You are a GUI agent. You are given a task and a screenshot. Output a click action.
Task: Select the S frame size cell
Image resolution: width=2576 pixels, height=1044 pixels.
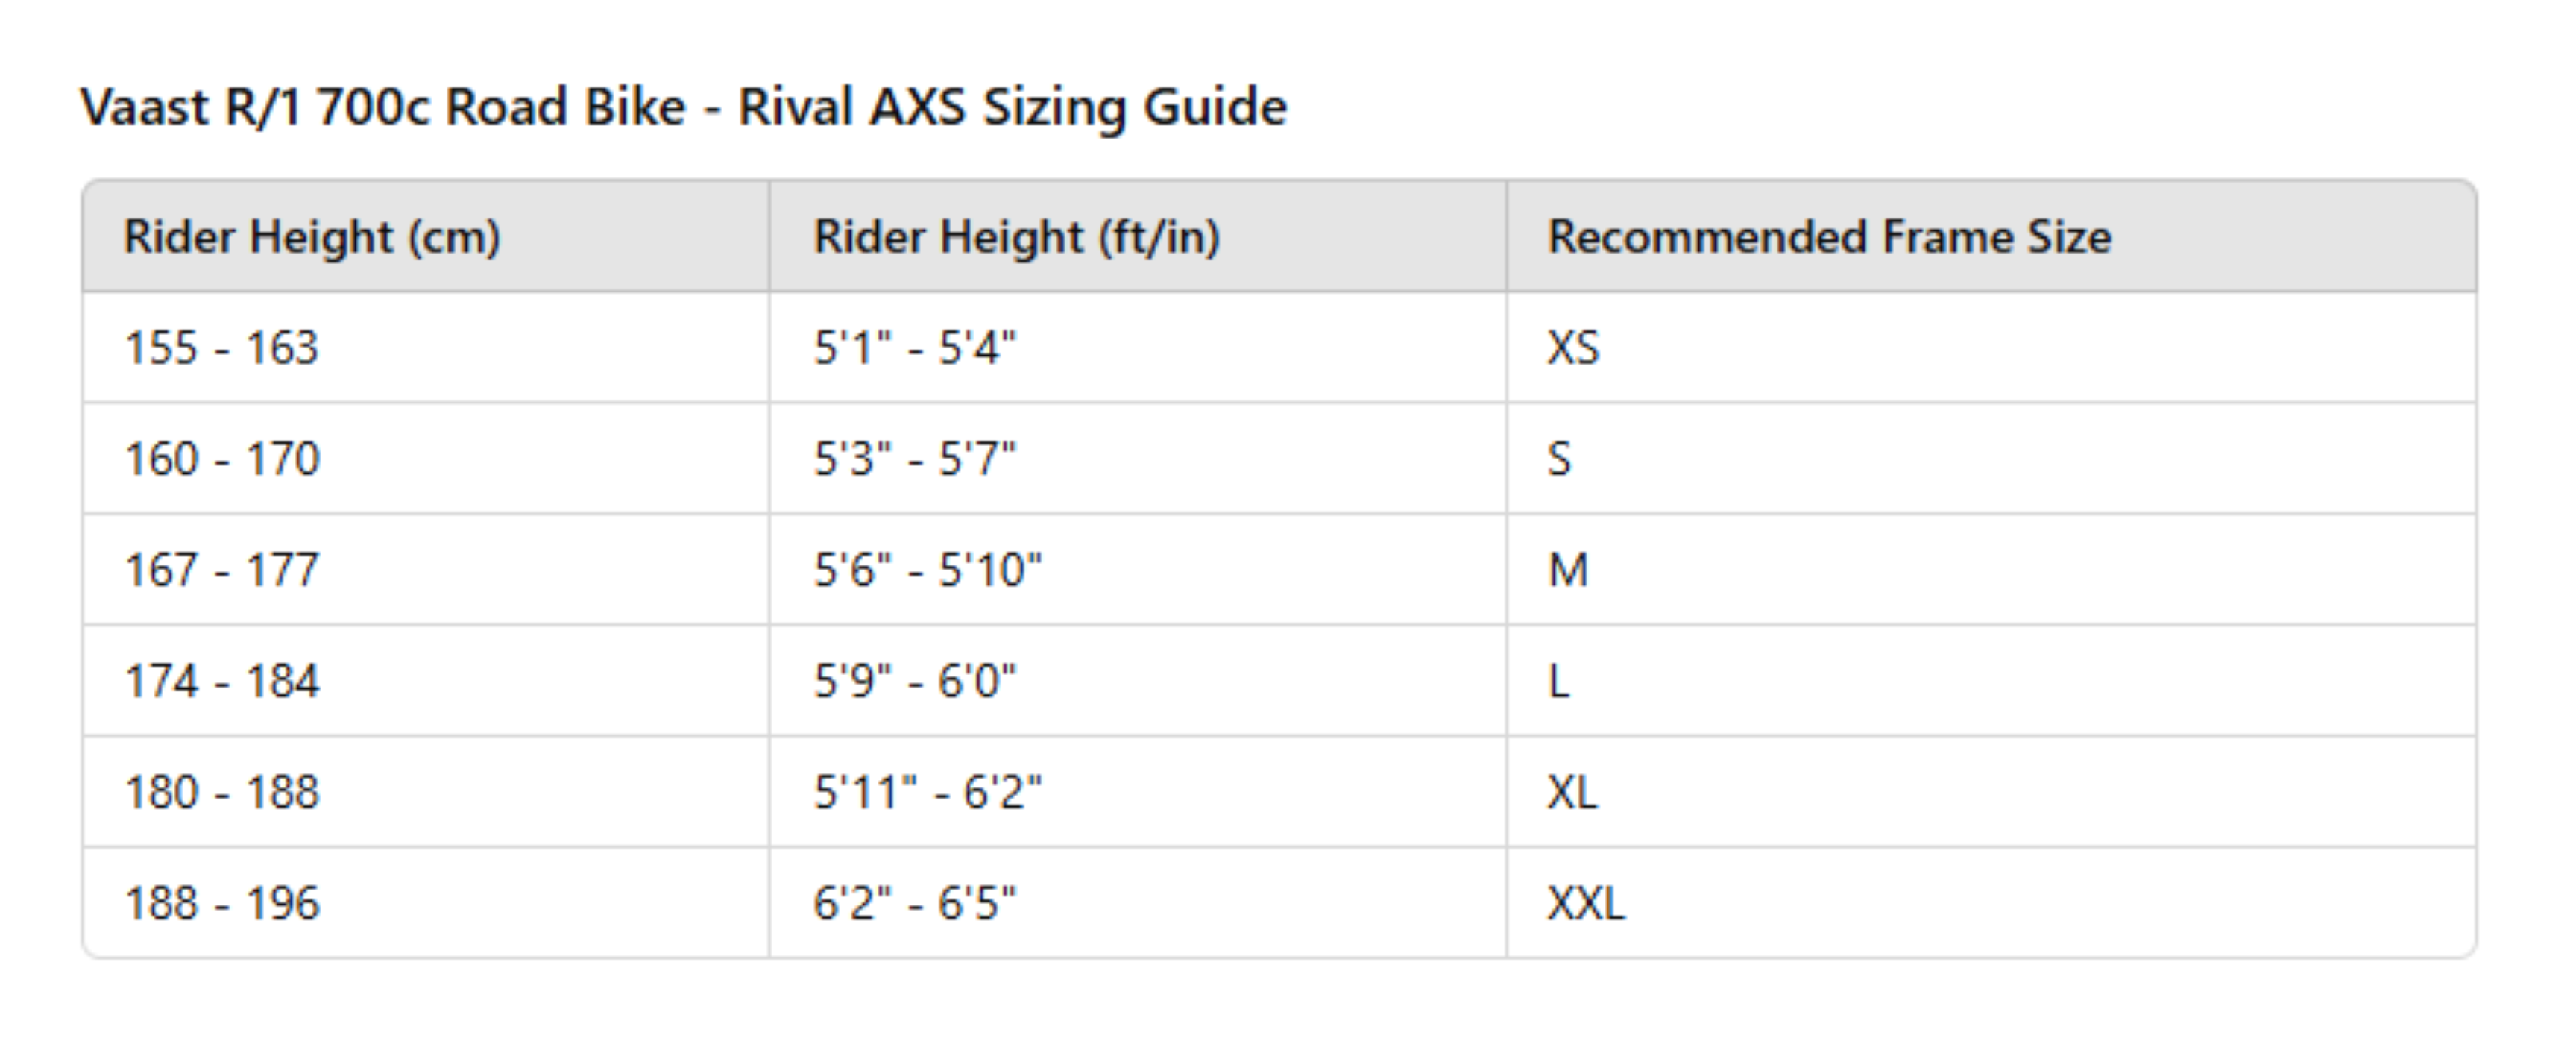[1559, 459]
